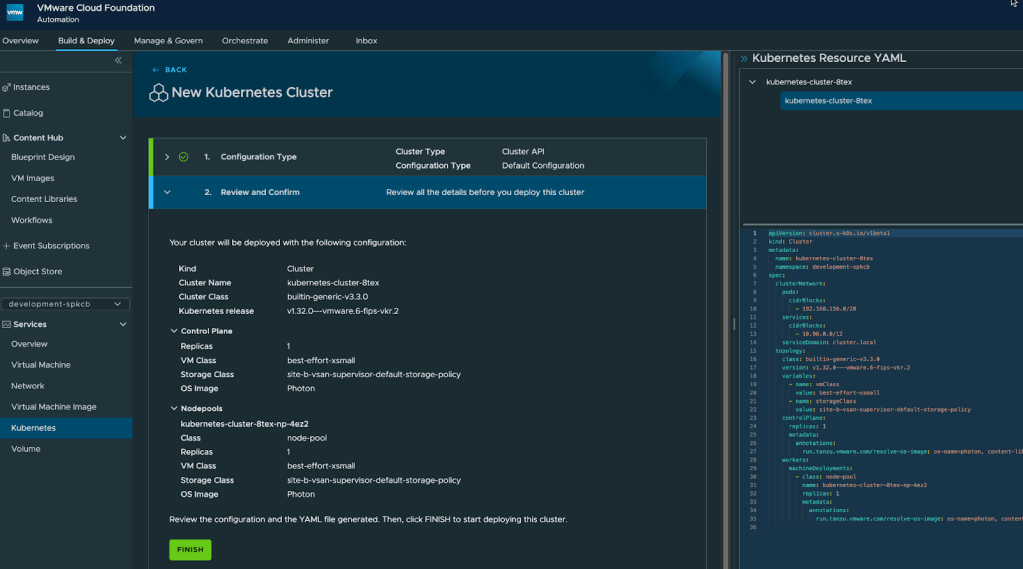The height and width of the screenshot is (569, 1023).
Task: Open the Overview top tab
Action: pyautogui.click(x=20, y=40)
